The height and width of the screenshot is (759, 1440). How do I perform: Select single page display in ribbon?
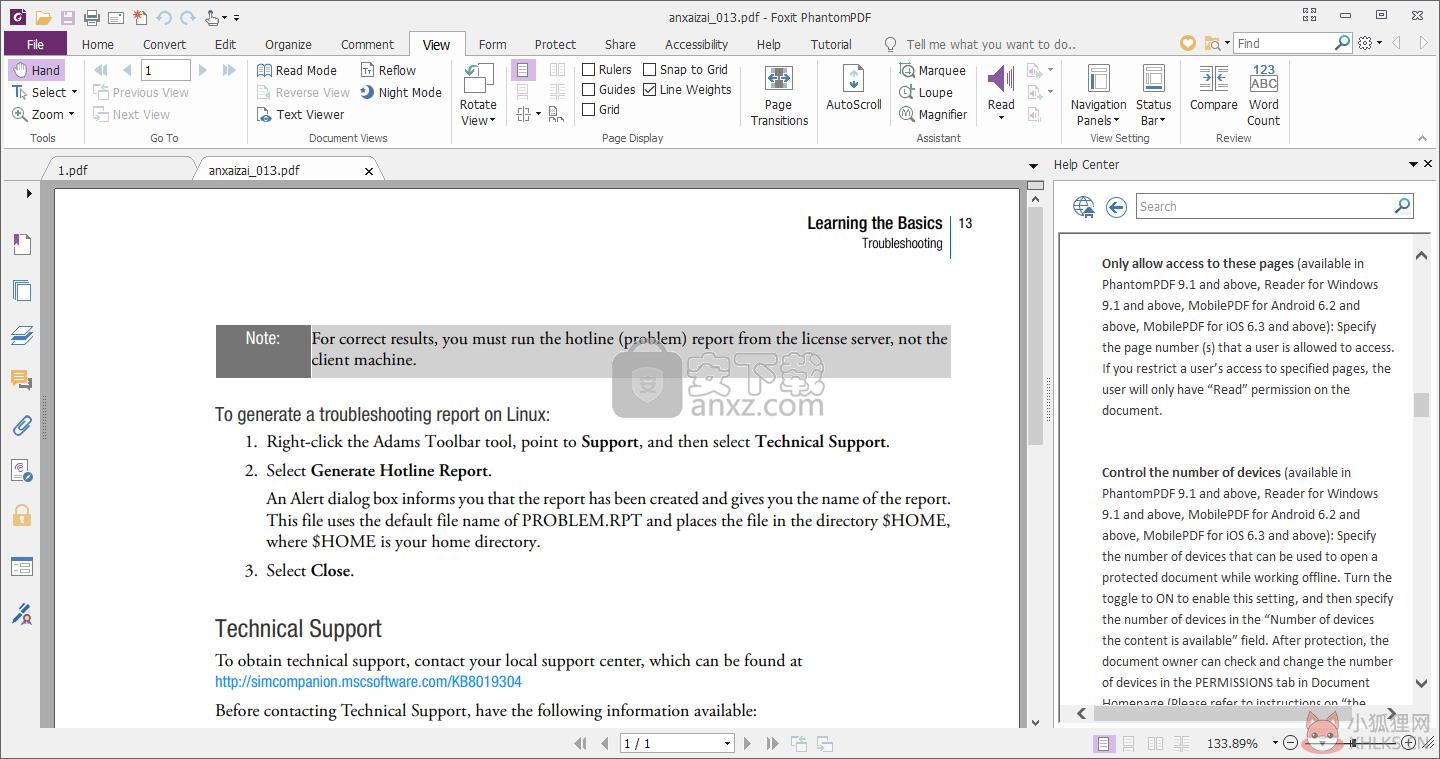click(x=523, y=70)
